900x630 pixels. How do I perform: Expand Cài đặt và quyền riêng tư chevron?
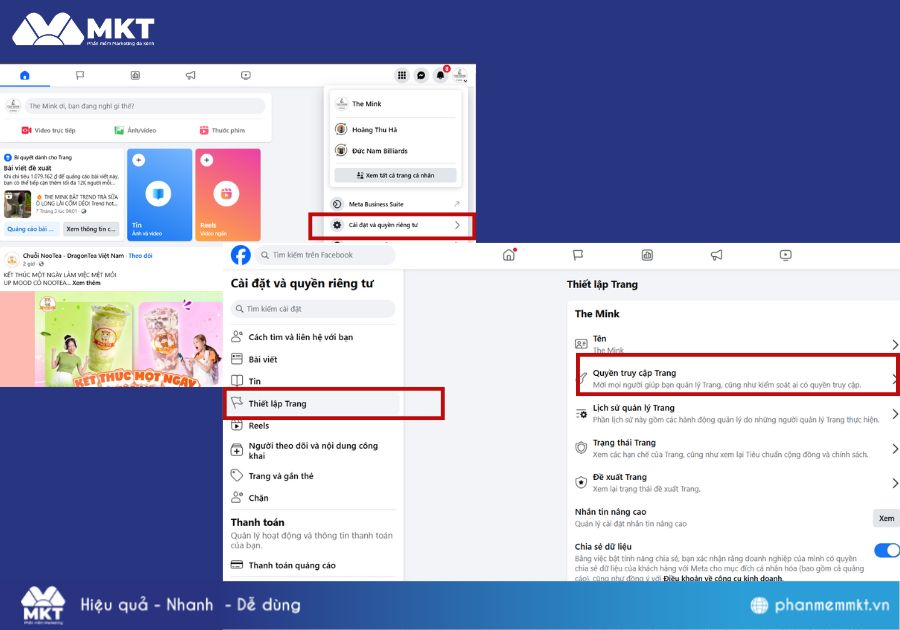coord(457,225)
